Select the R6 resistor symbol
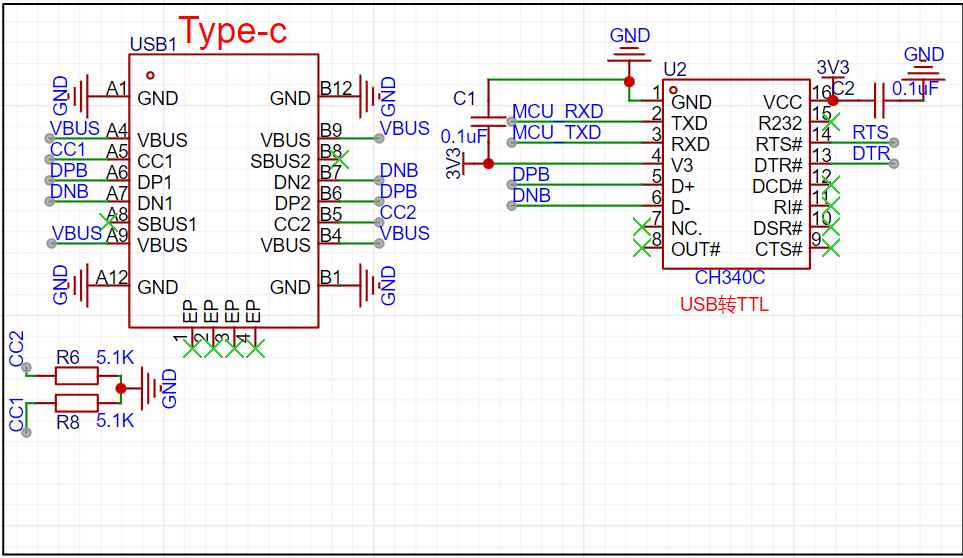Viewport: 963px width, 558px height. pos(76,375)
